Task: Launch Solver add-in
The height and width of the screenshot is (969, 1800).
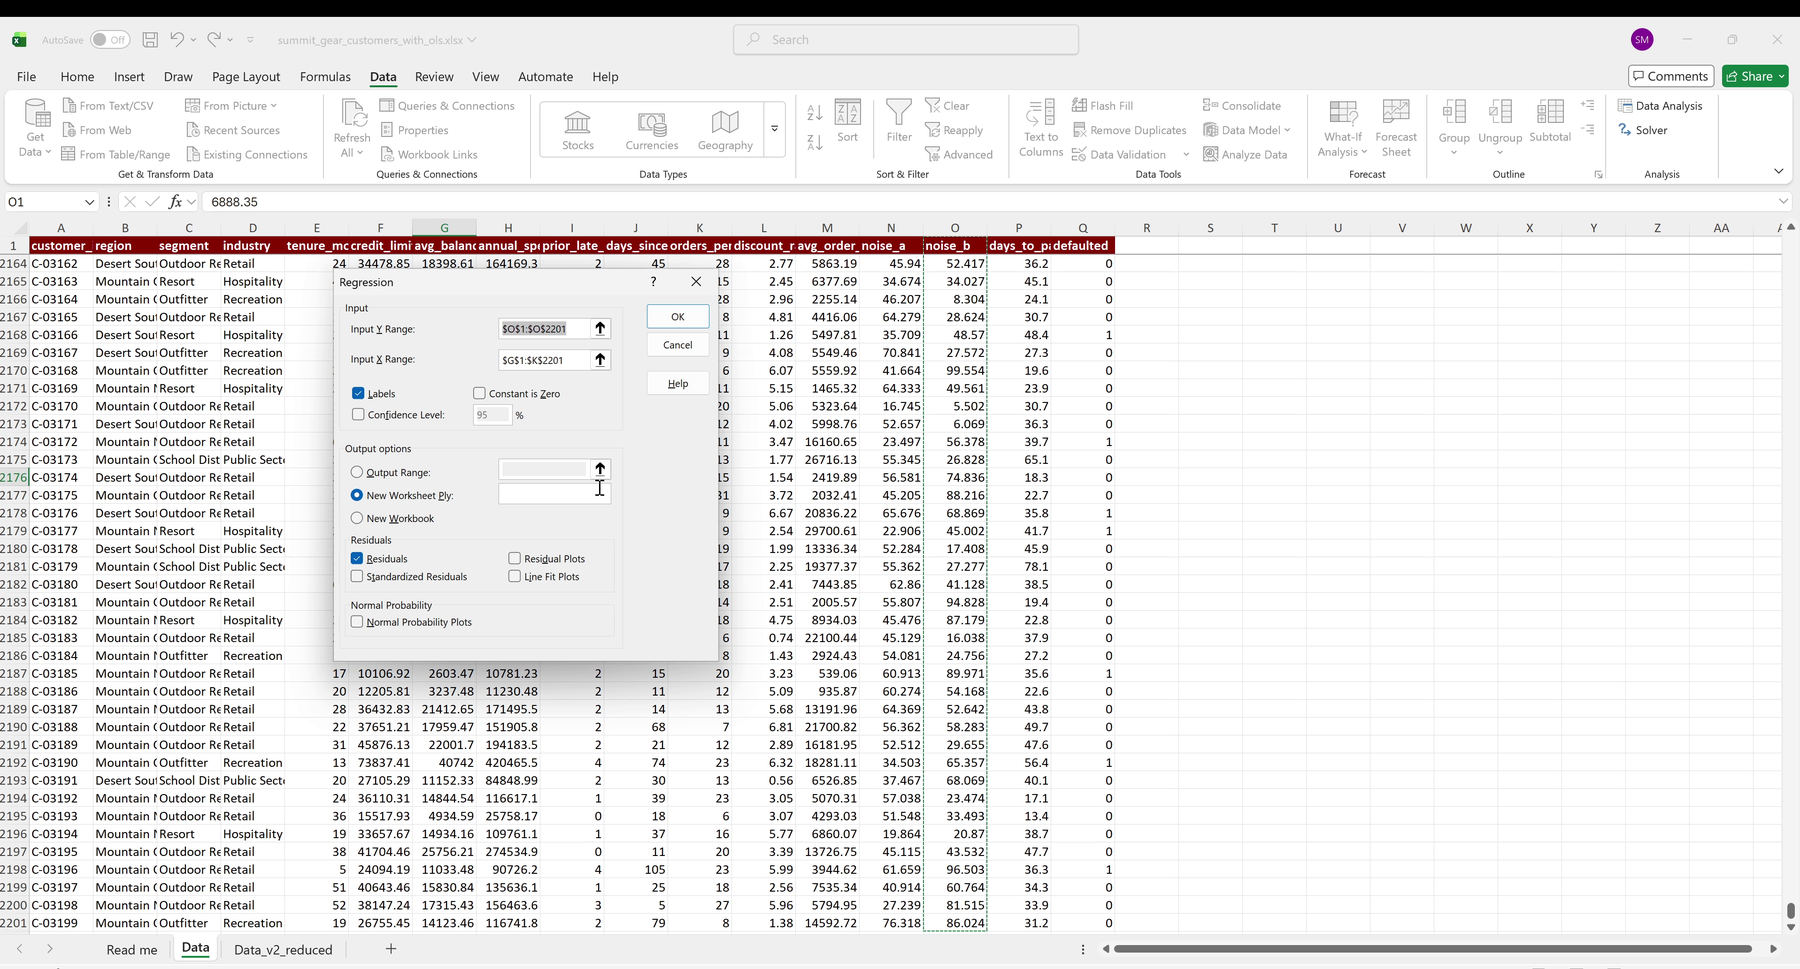Action: (1643, 130)
